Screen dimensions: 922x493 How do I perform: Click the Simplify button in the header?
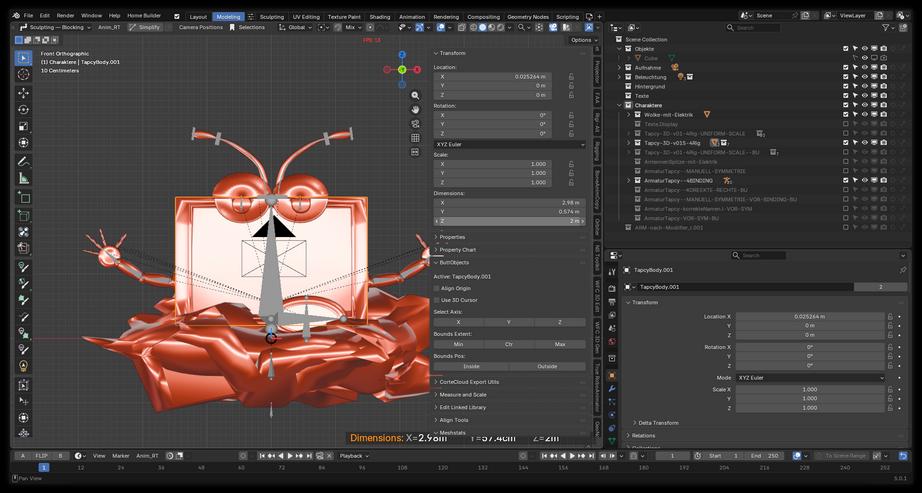coord(145,28)
